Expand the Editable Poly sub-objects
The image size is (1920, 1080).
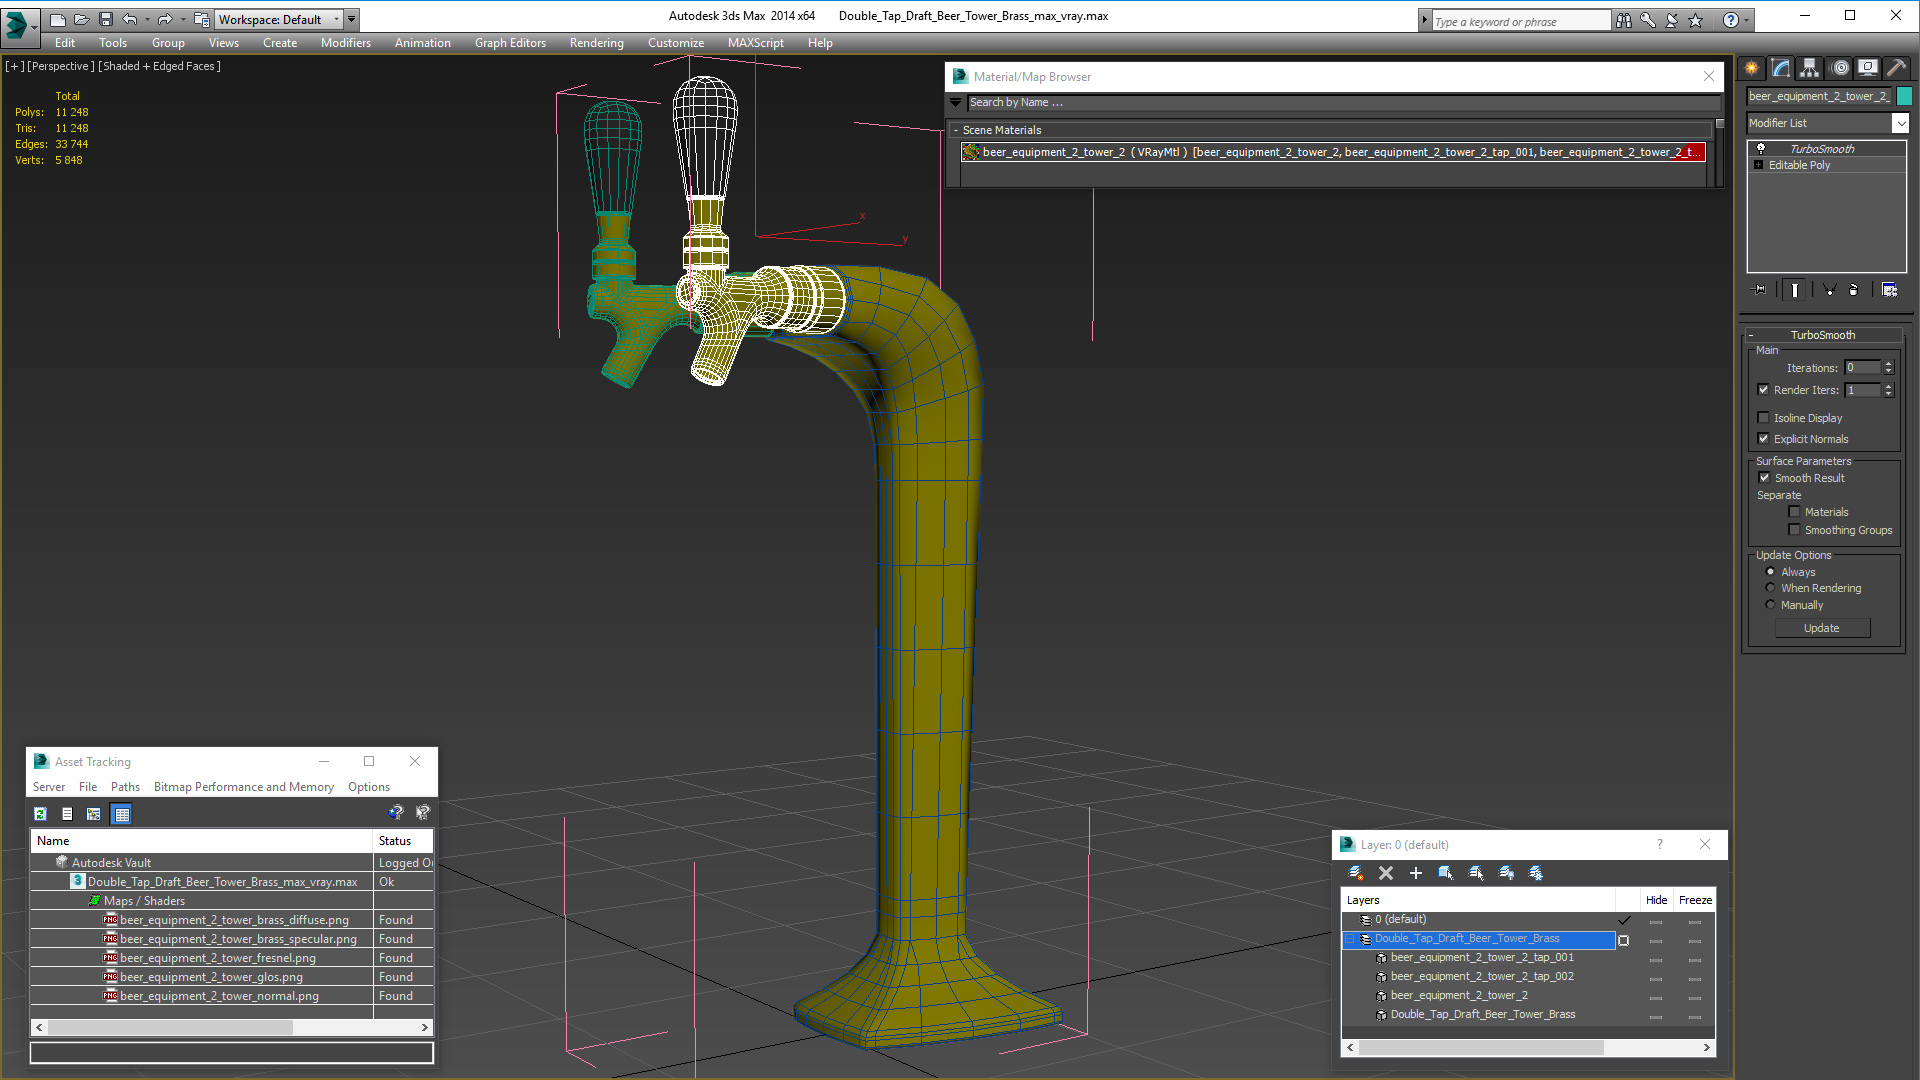(x=1759, y=165)
